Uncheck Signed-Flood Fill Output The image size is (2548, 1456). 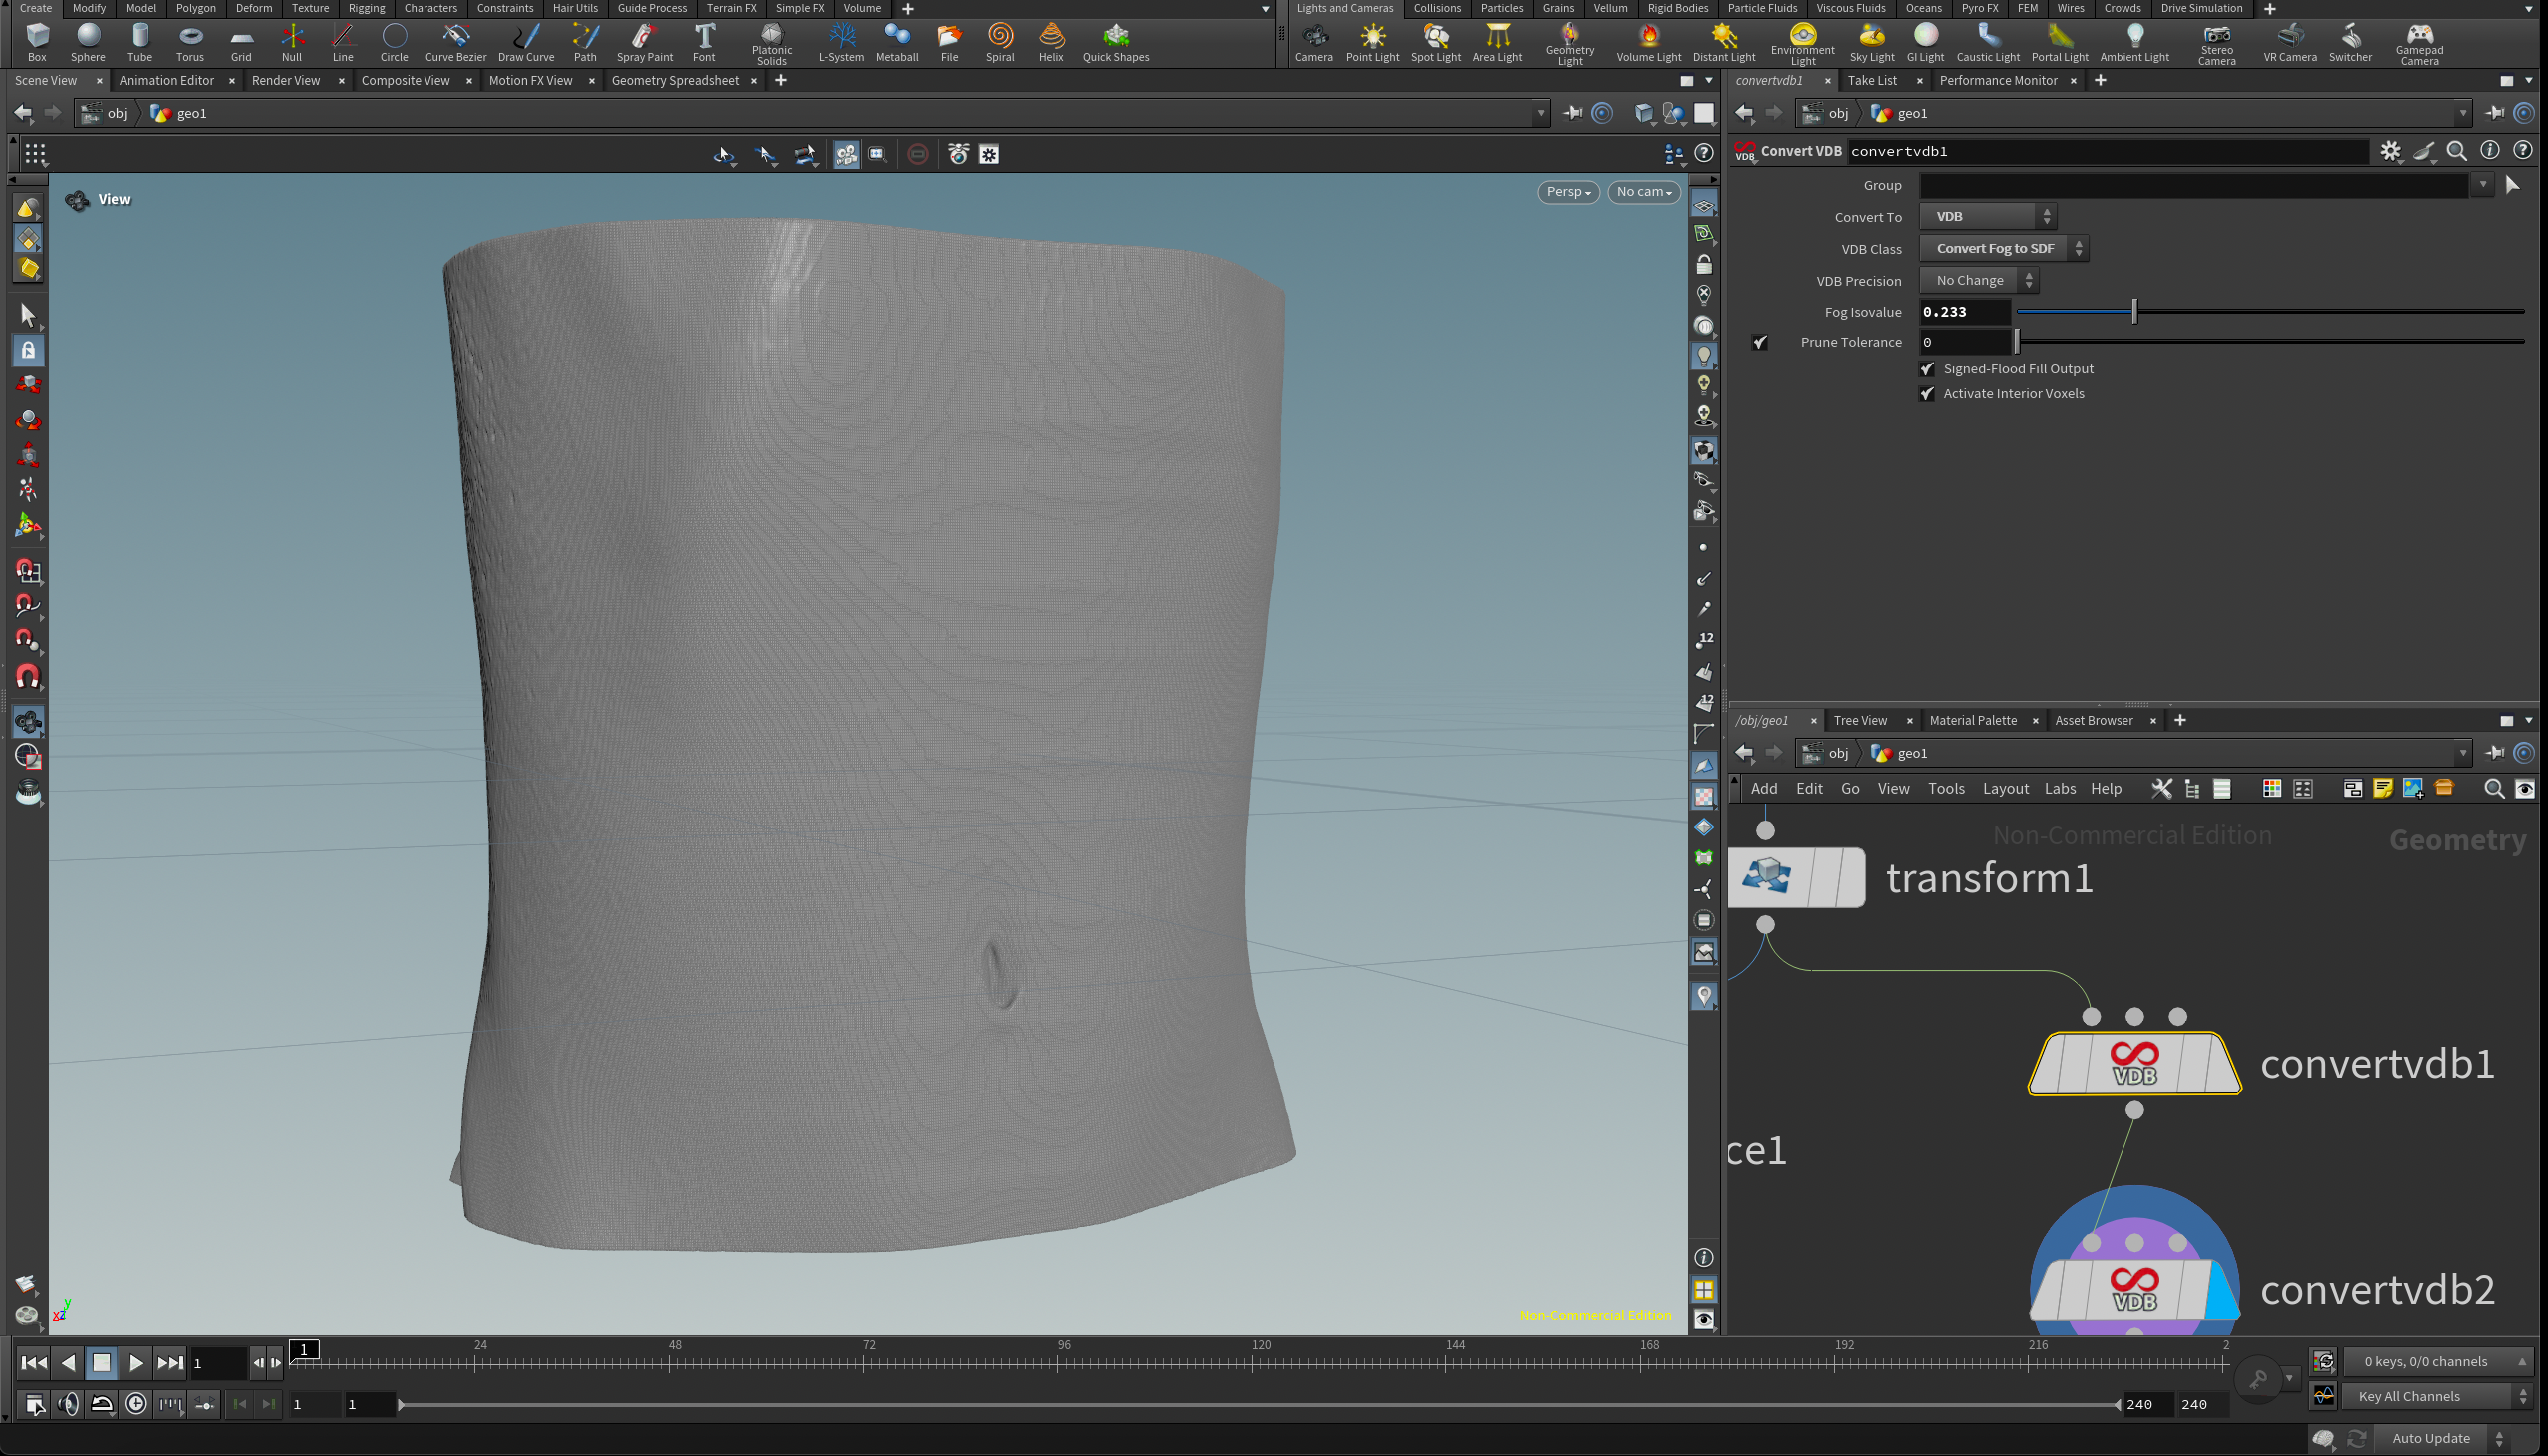pos(1927,369)
